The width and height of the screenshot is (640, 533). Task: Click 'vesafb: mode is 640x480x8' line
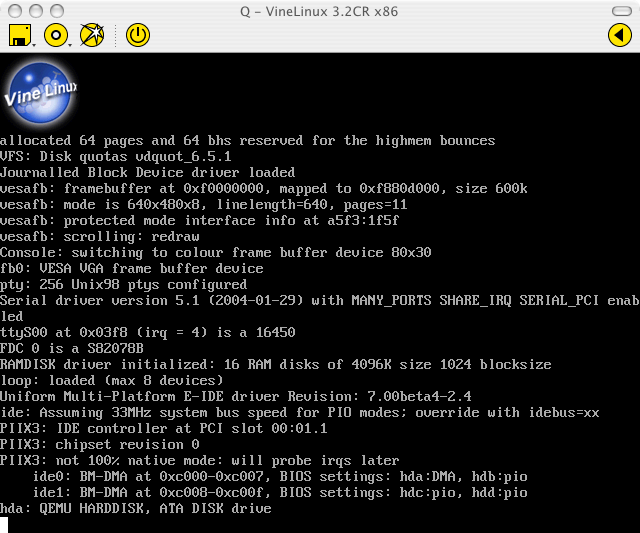pyautogui.click(x=203, y=204)
